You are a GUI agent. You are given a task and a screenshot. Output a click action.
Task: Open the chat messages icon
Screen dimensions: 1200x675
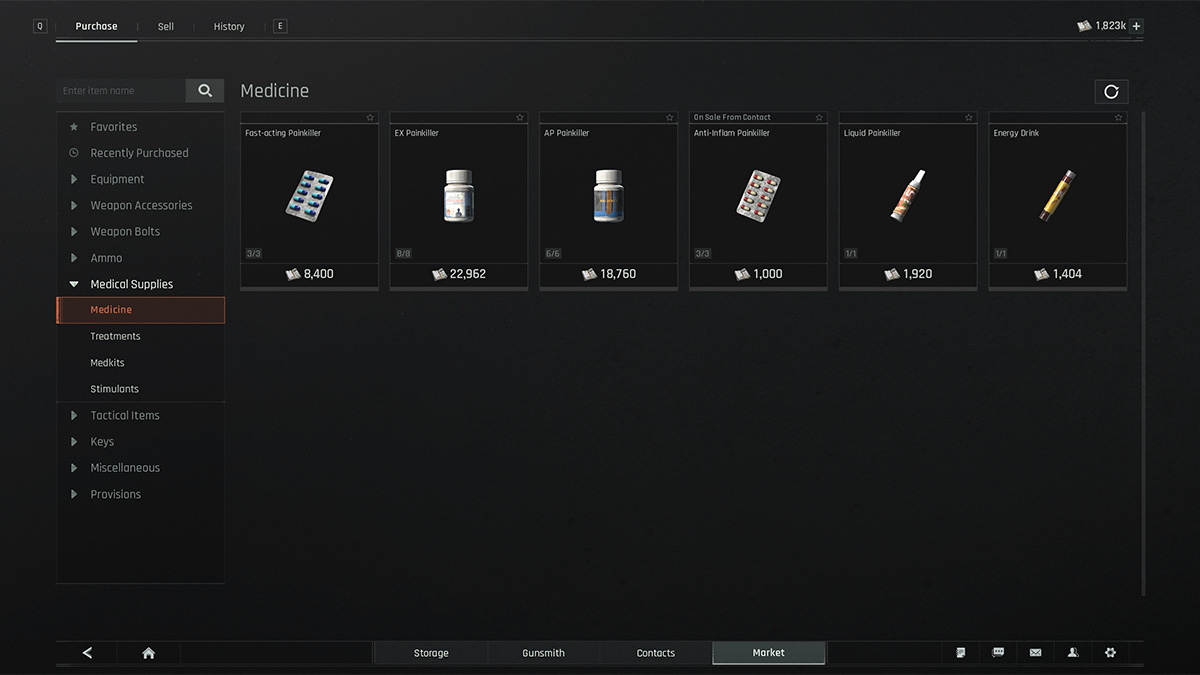point(998,653)
